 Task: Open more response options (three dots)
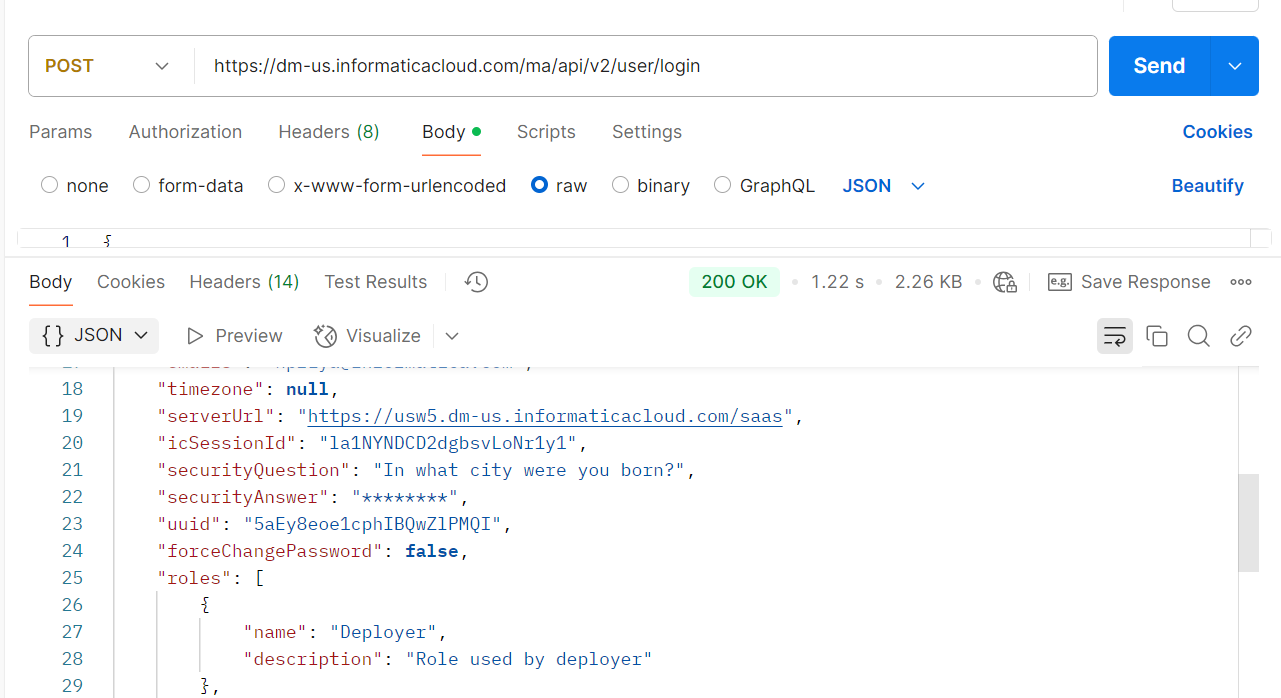[x=1241, y=282]
